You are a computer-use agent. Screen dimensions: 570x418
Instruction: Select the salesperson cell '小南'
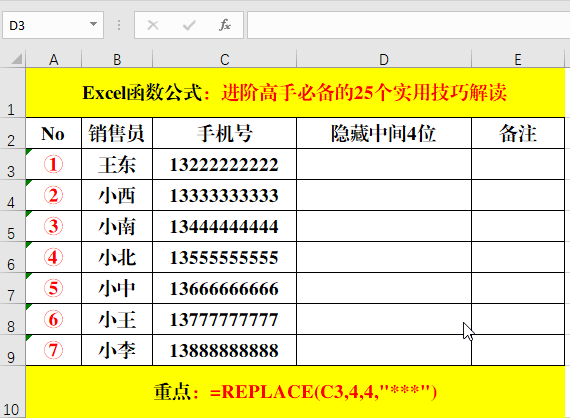[x=117, y=226]
